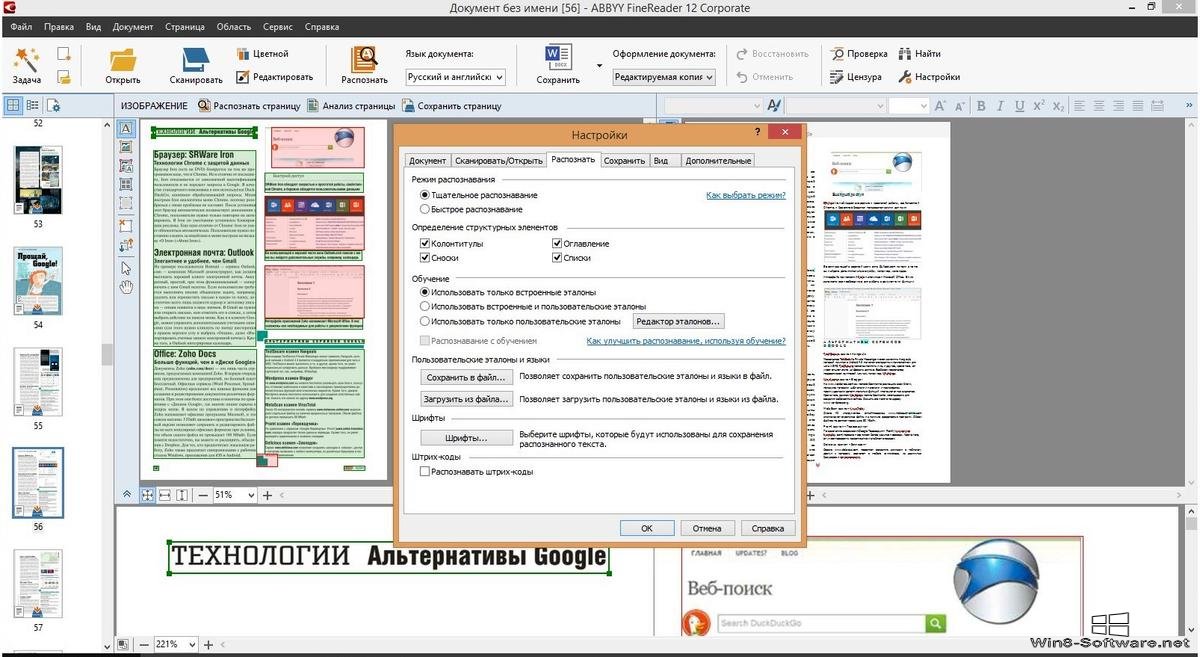The width and height of the screenshot is (1200, 657).
Task: Click Сохранить страницу in image toolbar
Action: (x=451, y=105)
